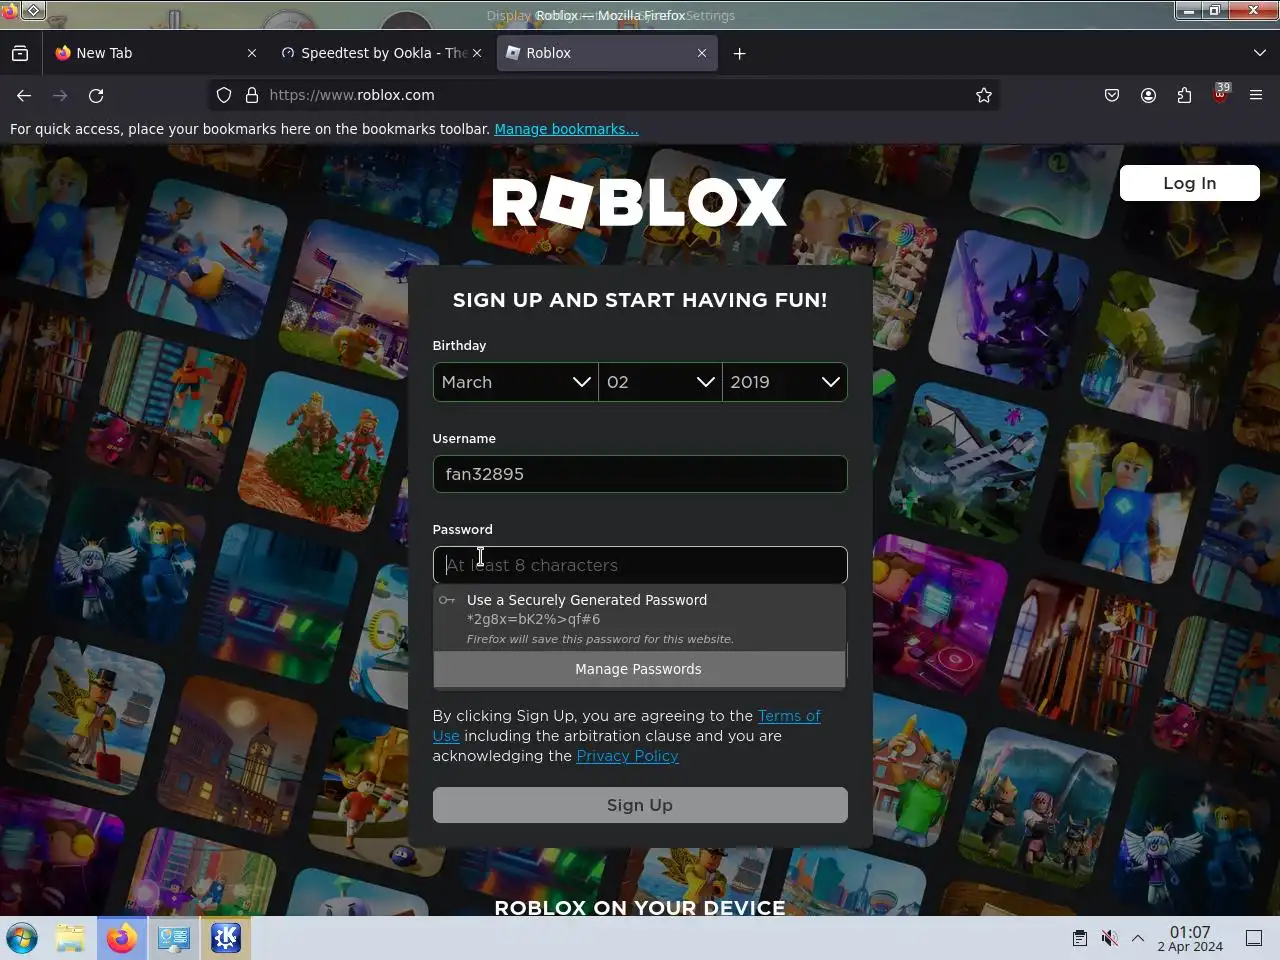This screenshot has height=960, width=1280.
Task: Close the New Tab tab
Action: pos(252,53)
